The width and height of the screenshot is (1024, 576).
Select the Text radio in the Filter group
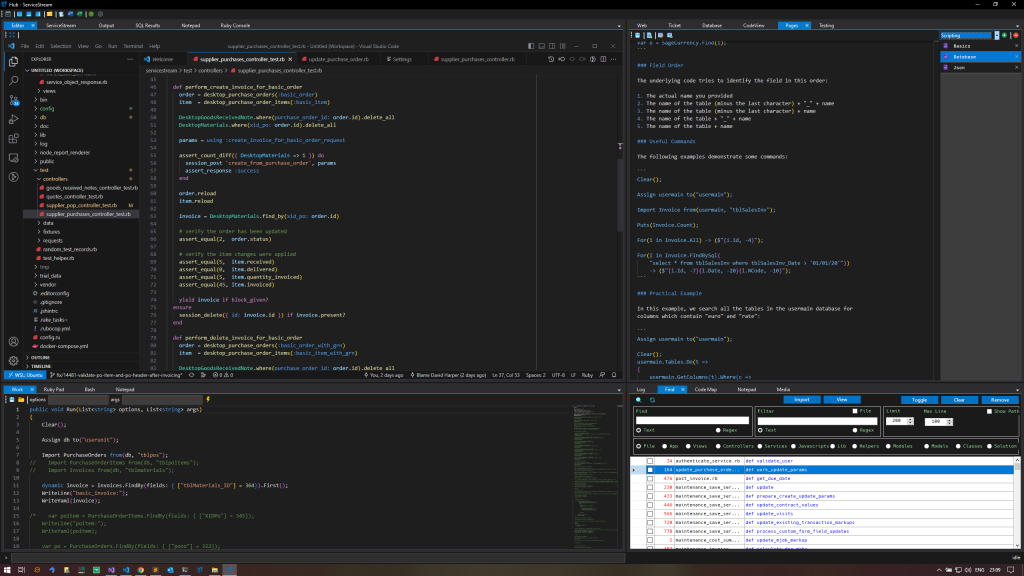[x=760, y=430]
